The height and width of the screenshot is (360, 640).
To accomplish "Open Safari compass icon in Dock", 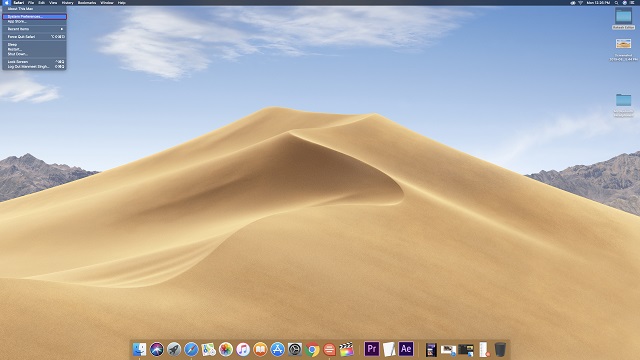I will (191, 349).
